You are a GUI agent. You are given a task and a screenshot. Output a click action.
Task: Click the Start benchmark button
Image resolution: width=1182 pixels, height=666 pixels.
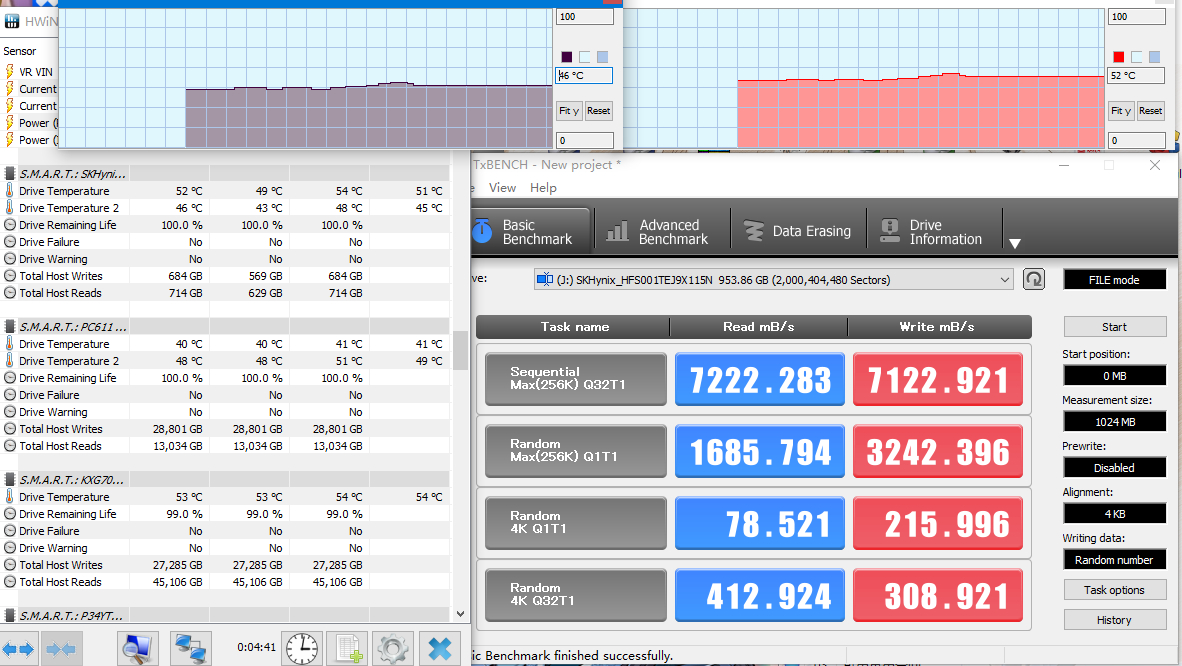[1114, 327]
